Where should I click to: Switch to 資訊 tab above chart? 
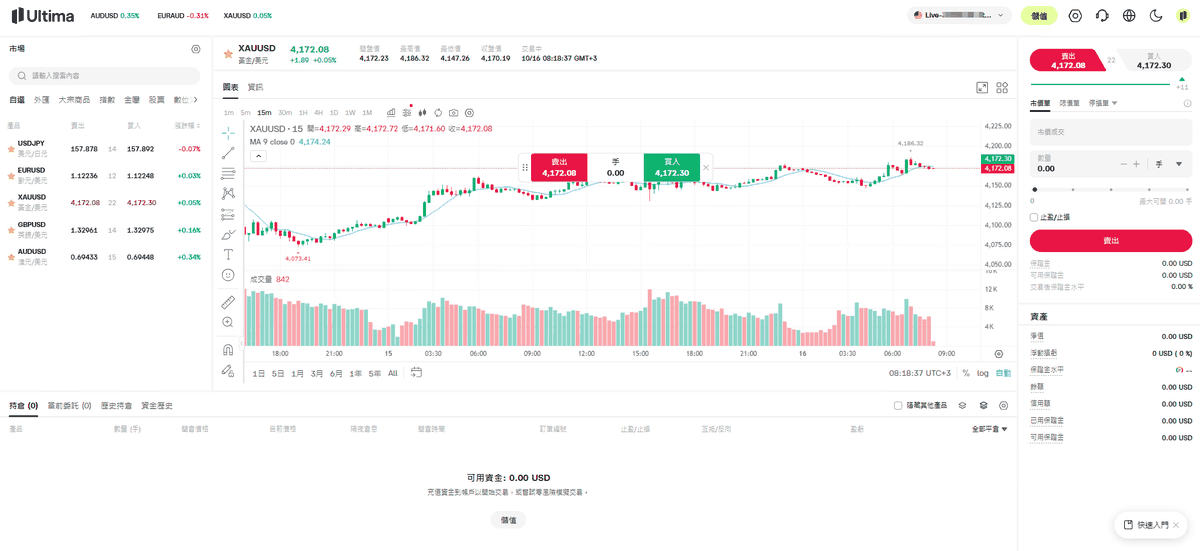pos(255,87)
